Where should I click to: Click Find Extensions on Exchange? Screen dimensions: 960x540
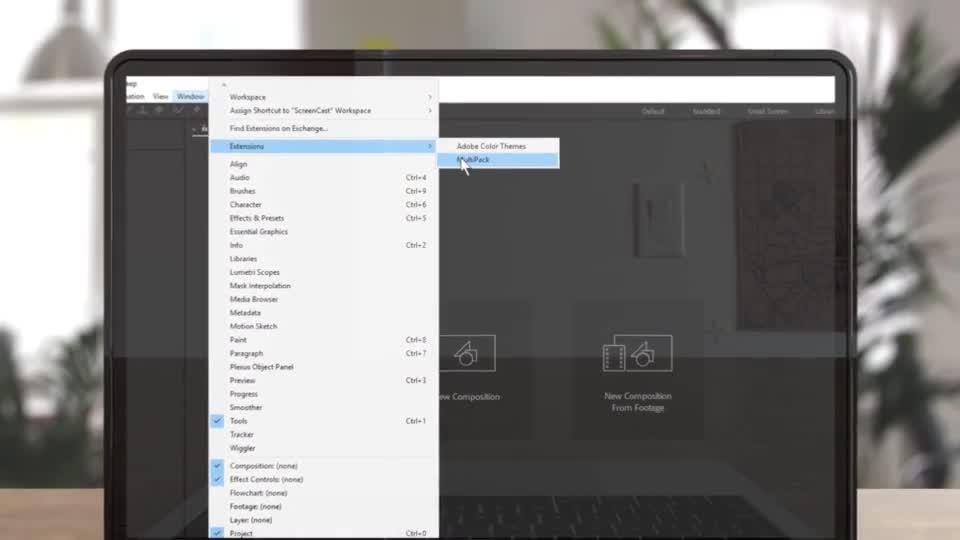coord(279,129)
